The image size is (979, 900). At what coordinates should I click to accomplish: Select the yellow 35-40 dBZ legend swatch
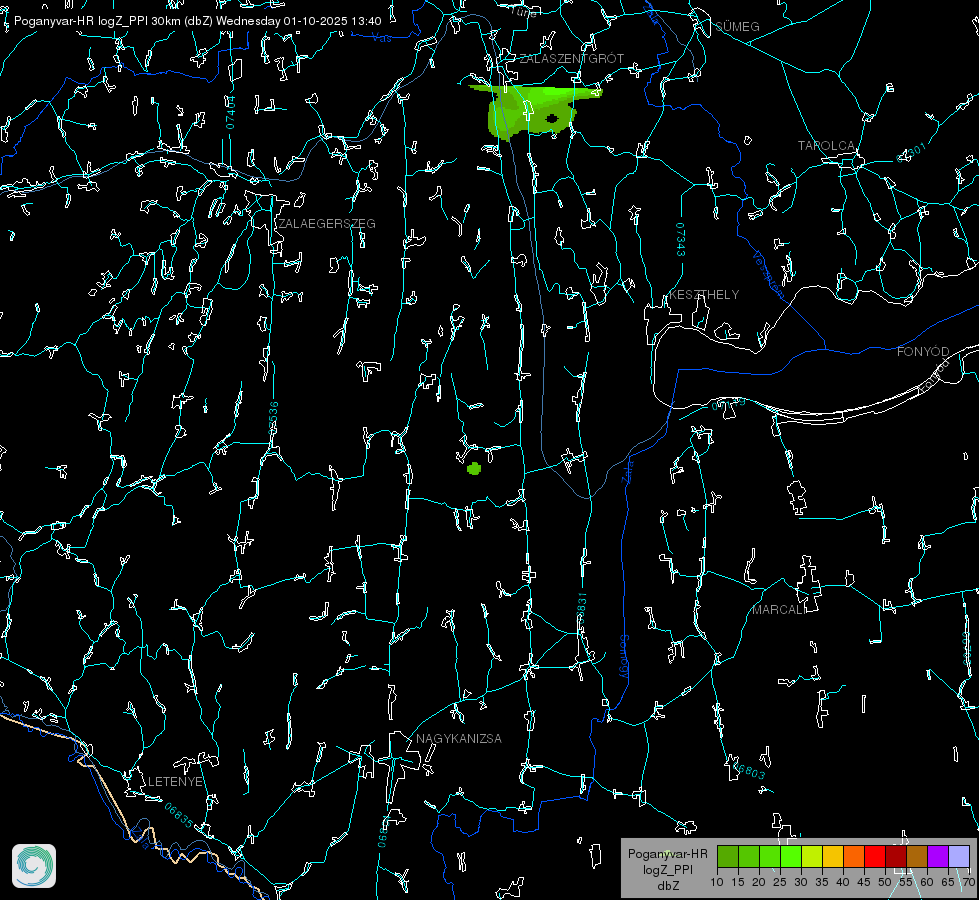(832, 856)
